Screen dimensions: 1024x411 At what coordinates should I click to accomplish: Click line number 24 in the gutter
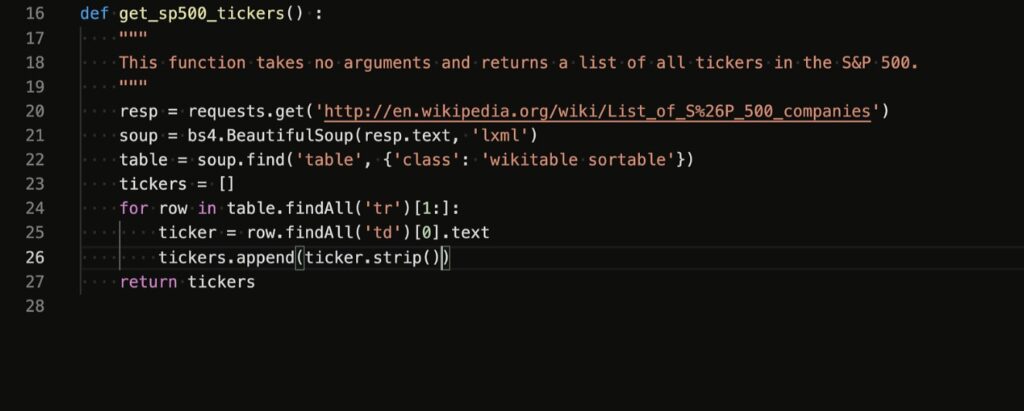point(33,208)
